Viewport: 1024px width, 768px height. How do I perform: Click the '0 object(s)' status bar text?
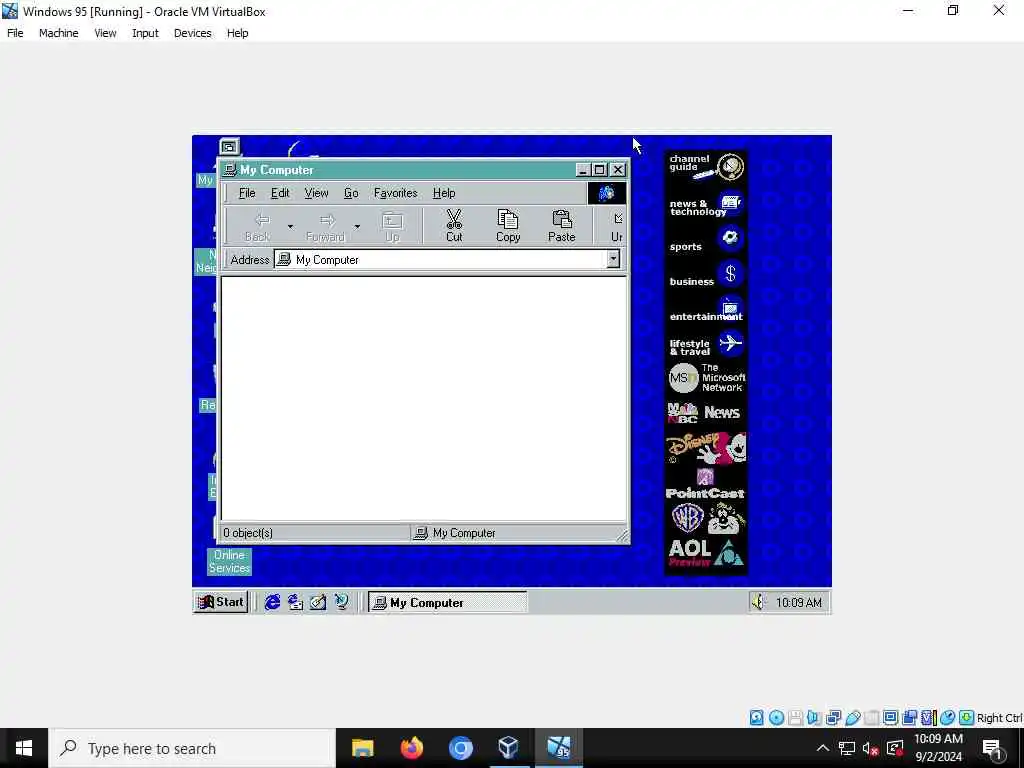click(x=248, y=533)
